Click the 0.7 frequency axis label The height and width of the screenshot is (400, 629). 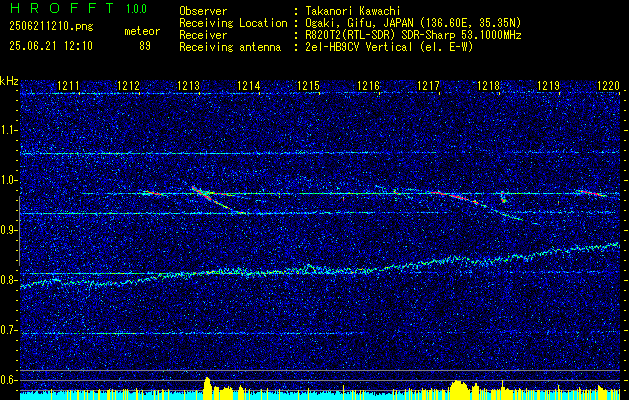click(x=9, y=330)
